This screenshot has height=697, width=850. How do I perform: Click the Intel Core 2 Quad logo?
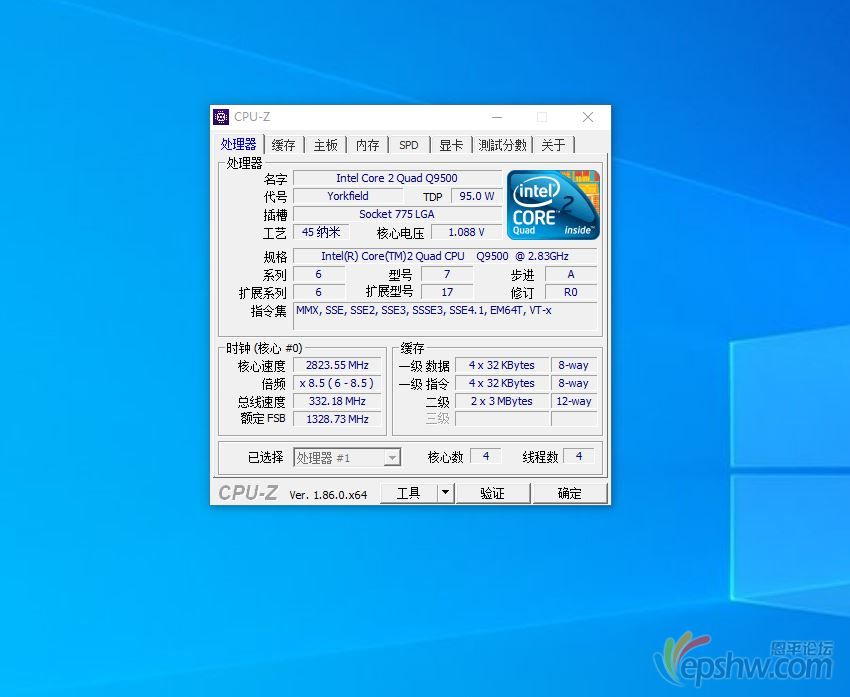[553, 205]
